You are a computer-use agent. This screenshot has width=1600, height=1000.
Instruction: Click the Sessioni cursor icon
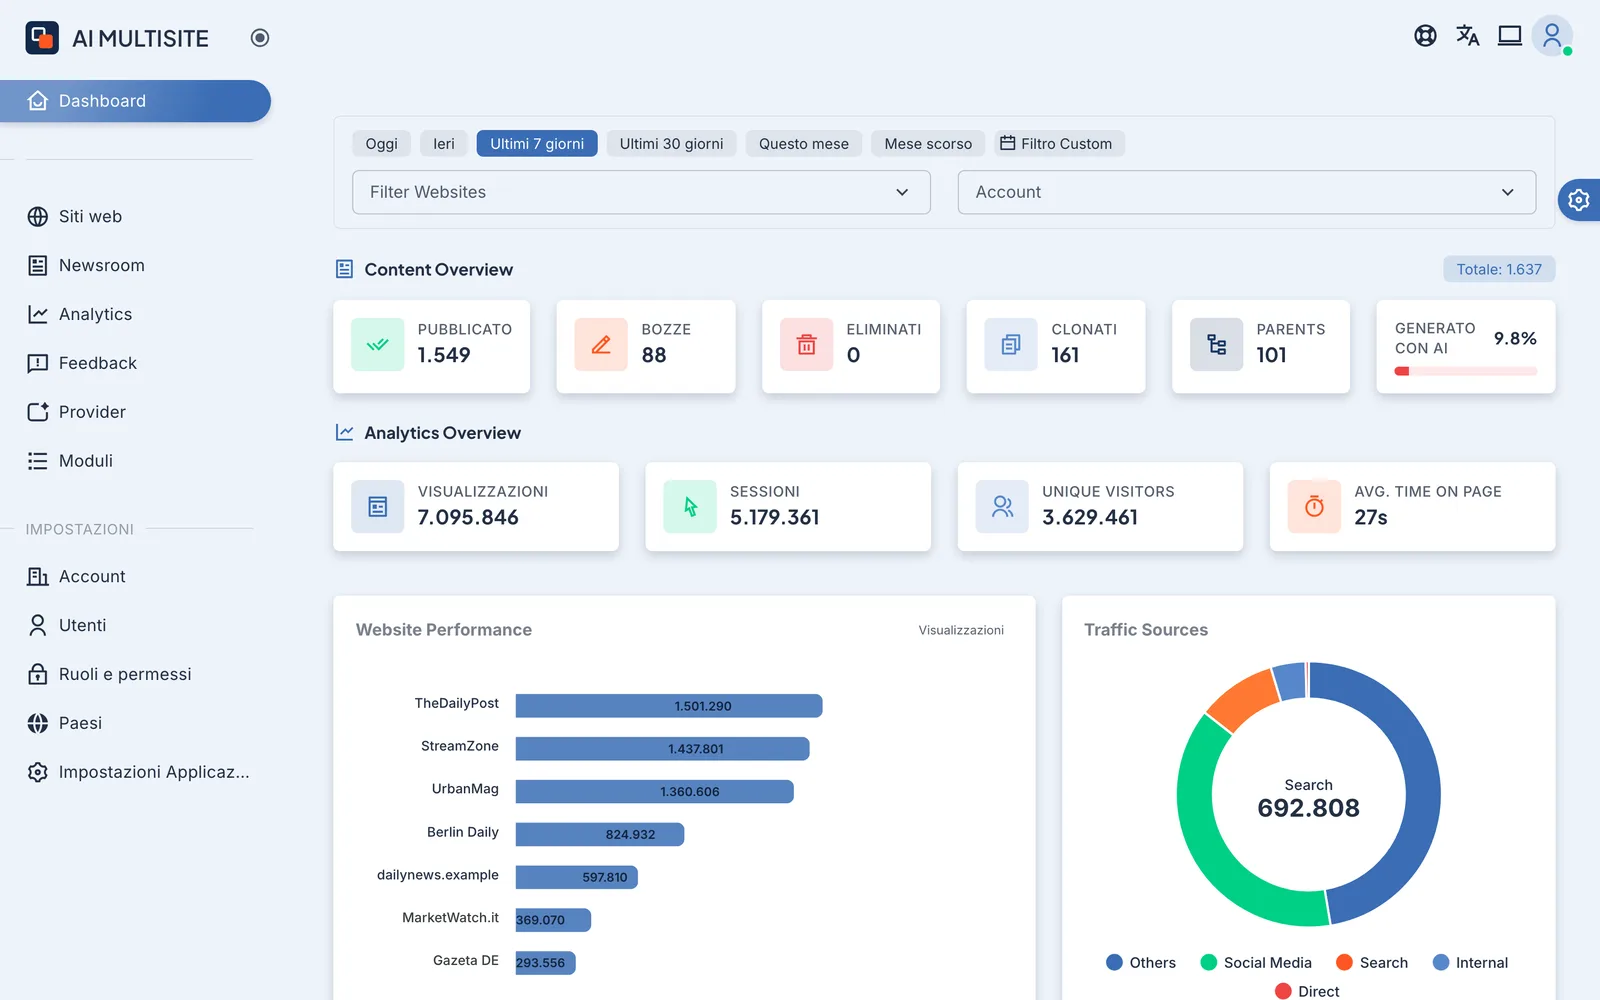tap(690, 507)
